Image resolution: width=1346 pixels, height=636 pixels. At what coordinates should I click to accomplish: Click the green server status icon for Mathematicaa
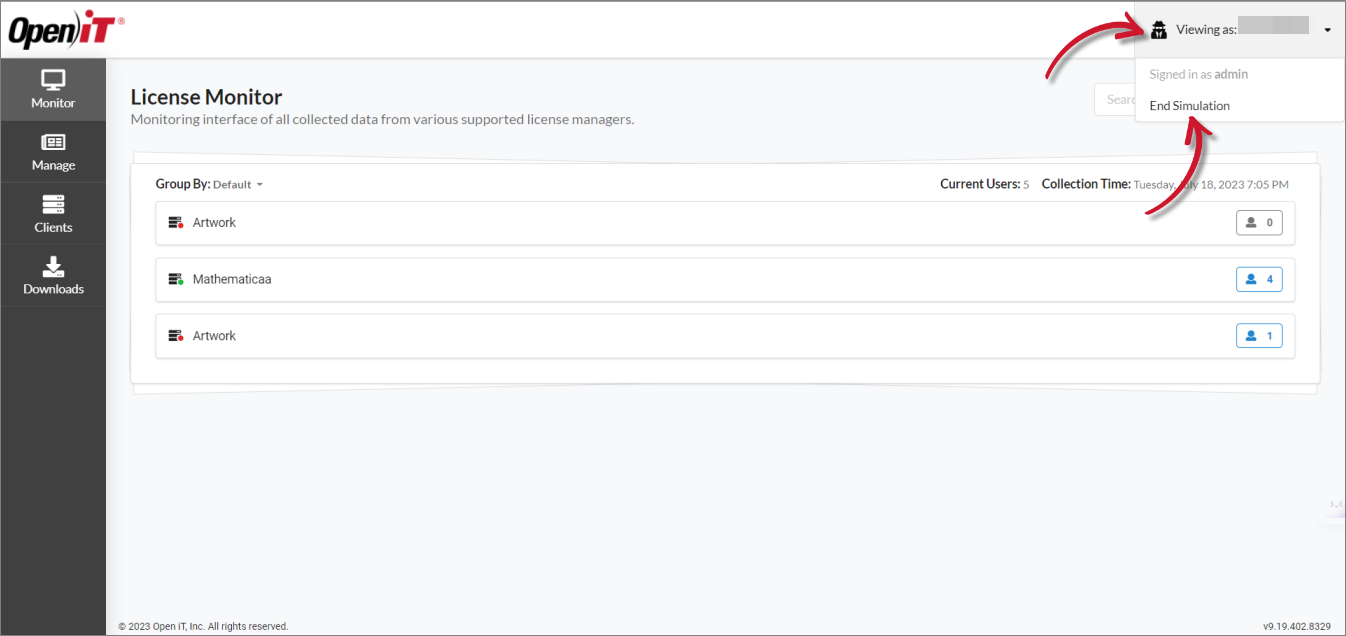click(x=176, y=280)
